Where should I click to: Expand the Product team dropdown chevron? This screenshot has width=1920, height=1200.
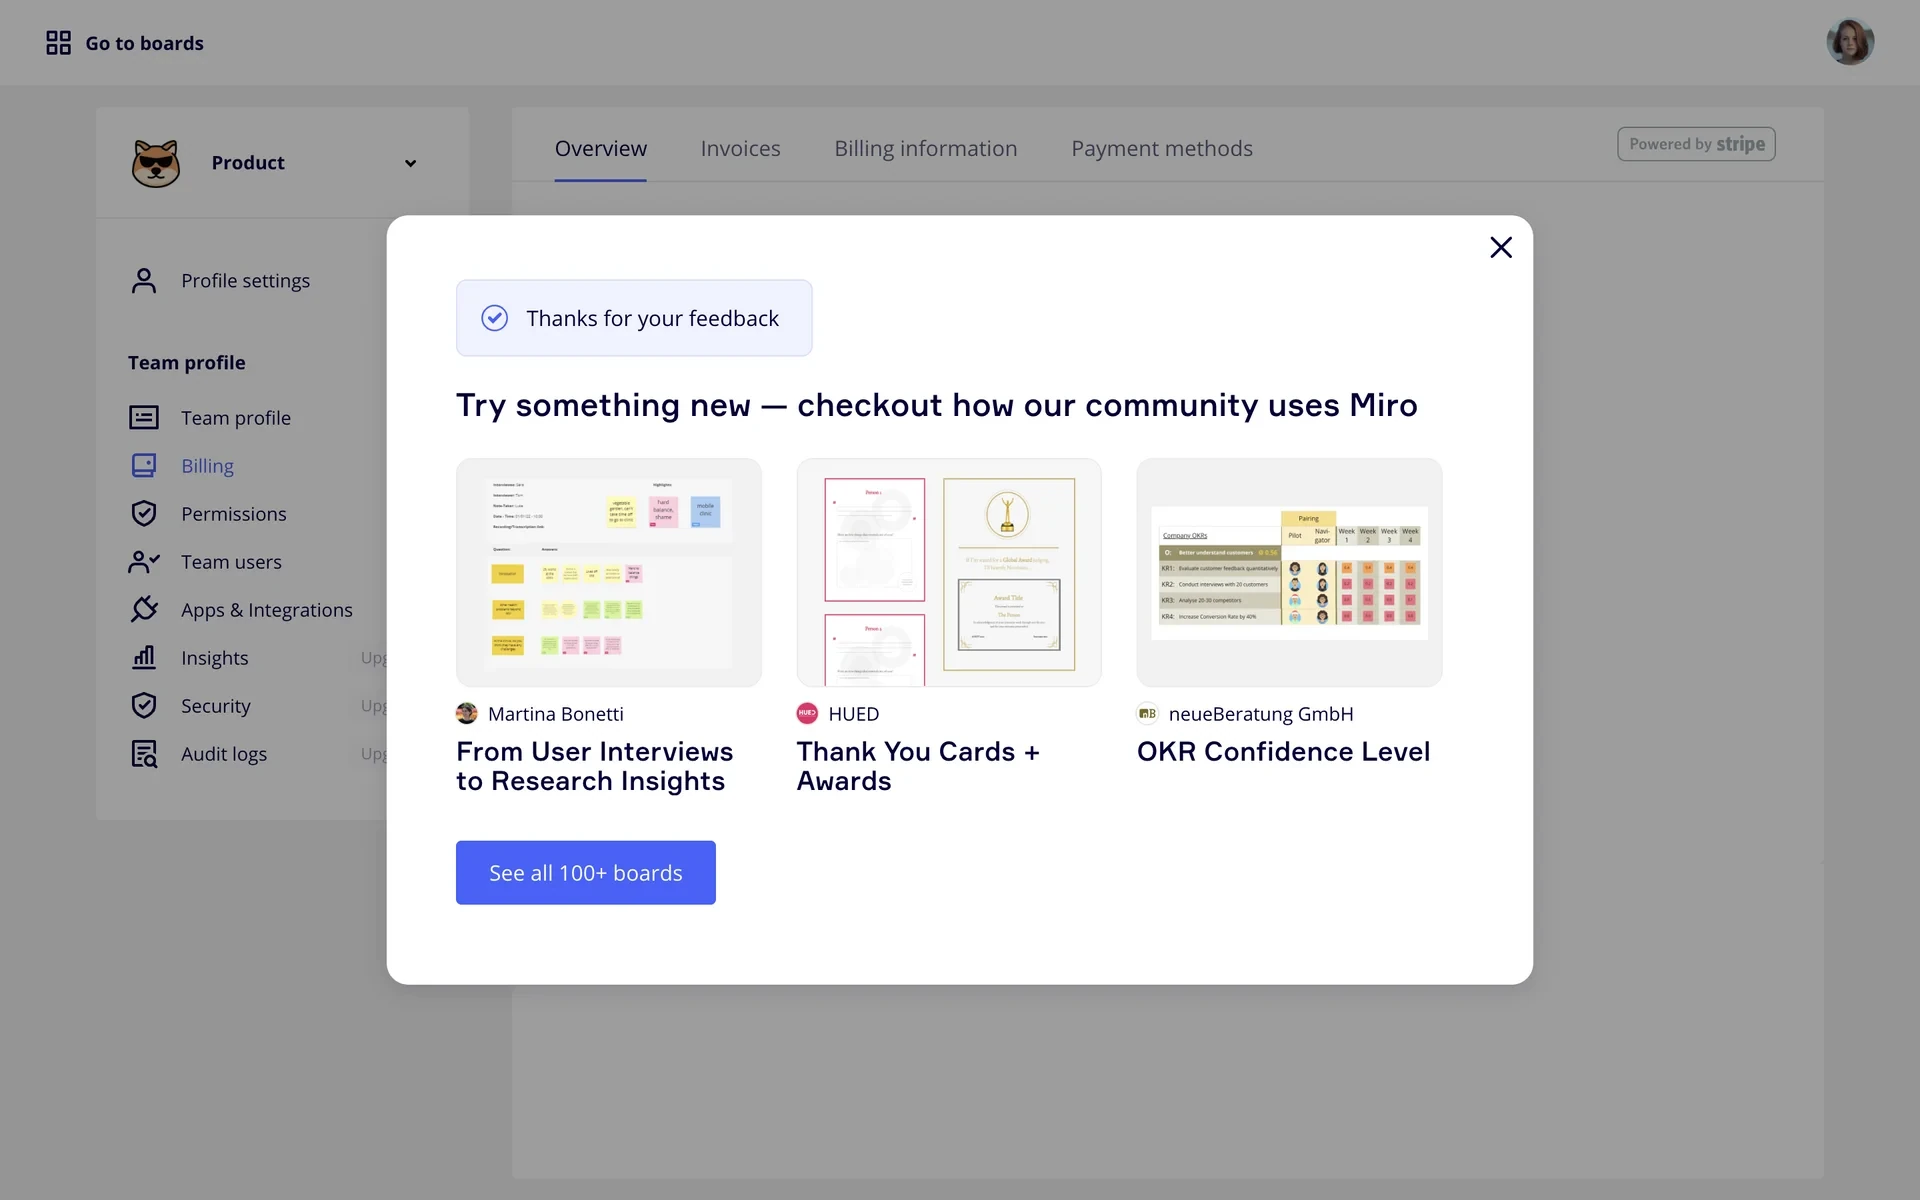click(410, 163)
